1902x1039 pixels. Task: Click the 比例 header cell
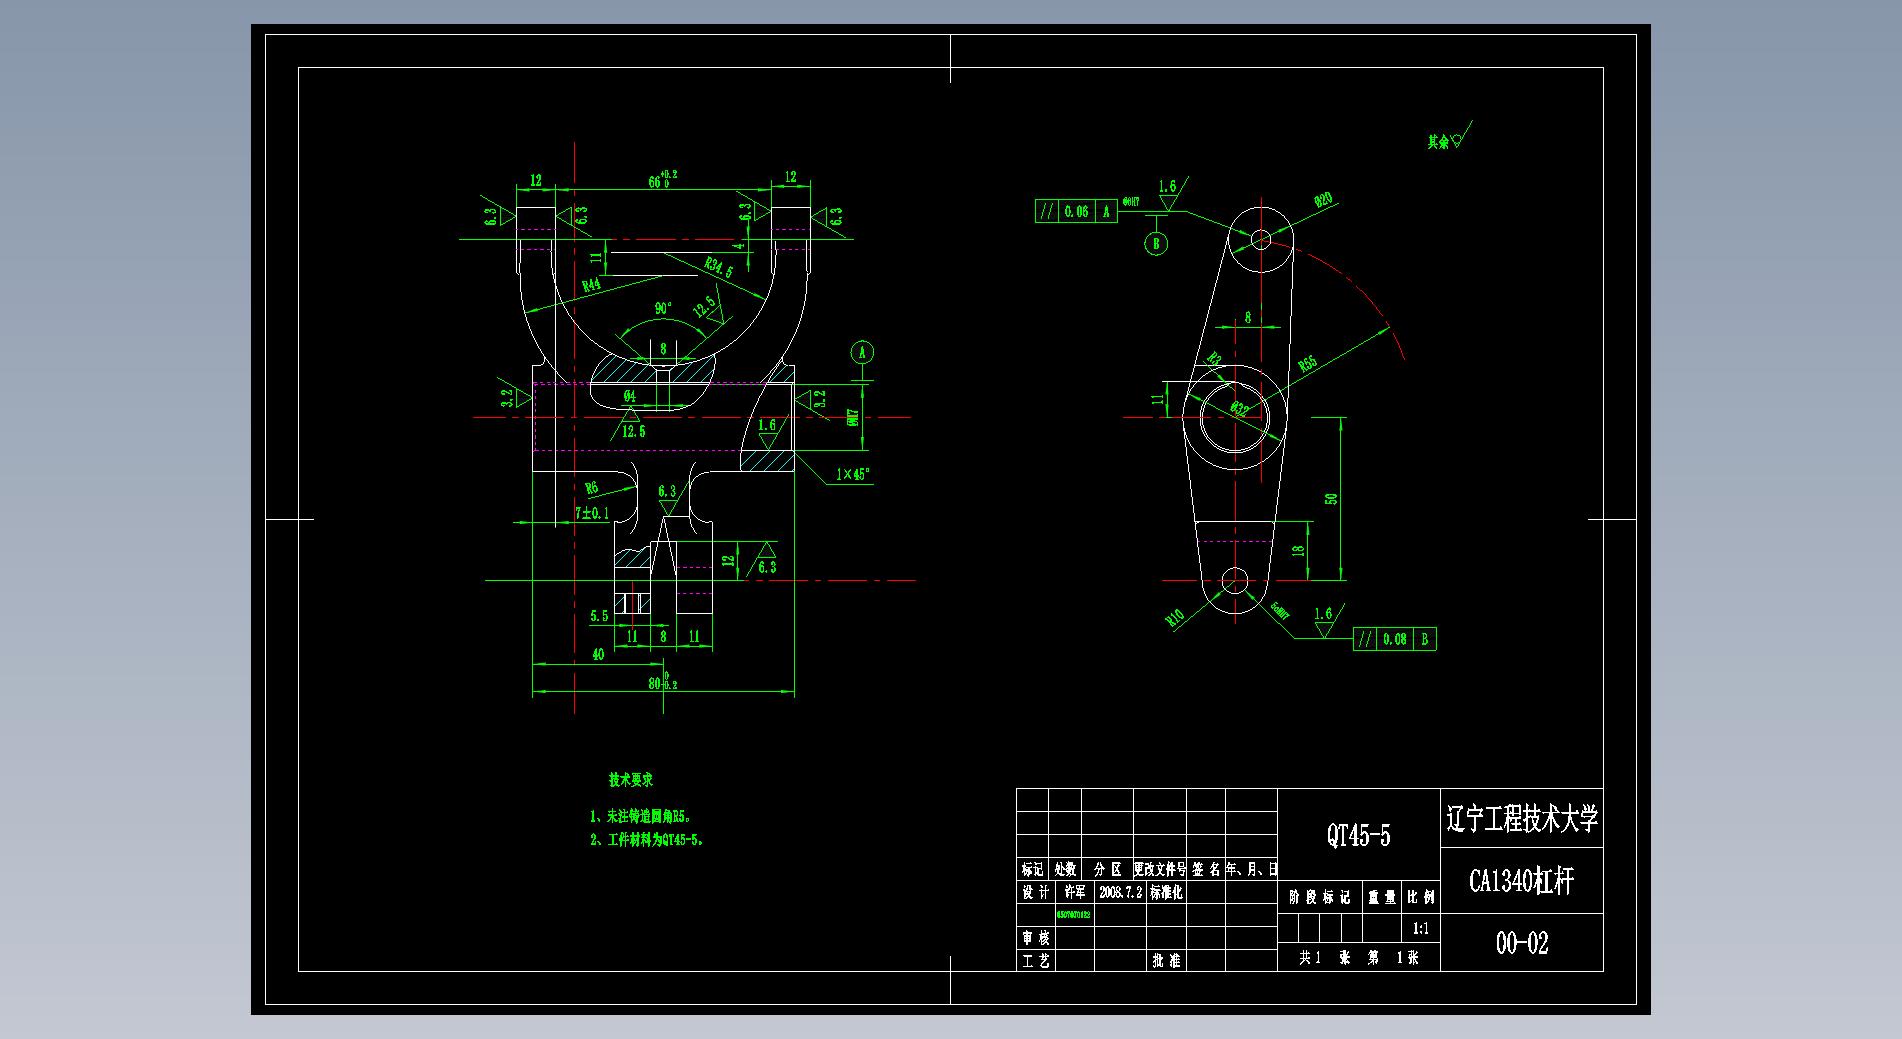coord(1421,897)
